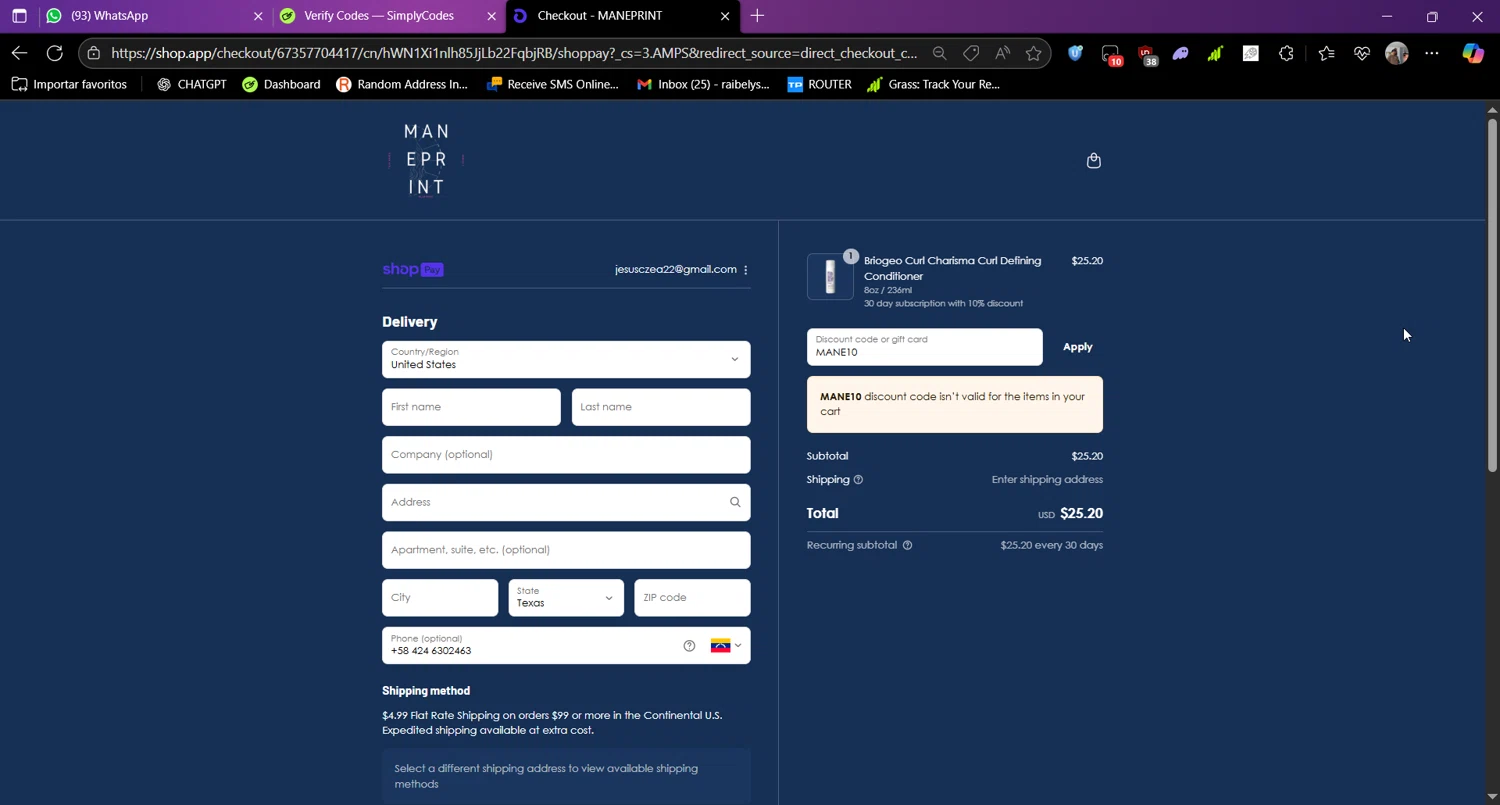Go back with browser back arrow
This screenshot has width=1500, height=805.
[x=19, y=53]
